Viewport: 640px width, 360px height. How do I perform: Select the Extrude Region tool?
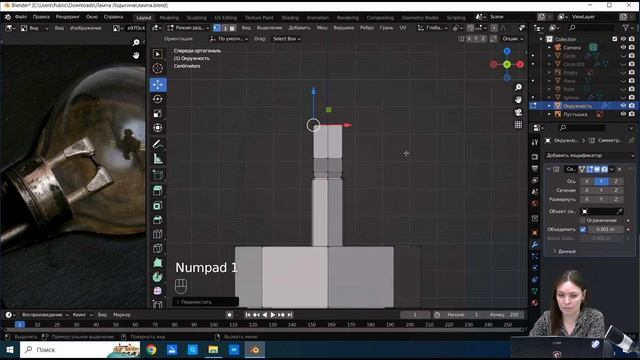click(158, 191)
